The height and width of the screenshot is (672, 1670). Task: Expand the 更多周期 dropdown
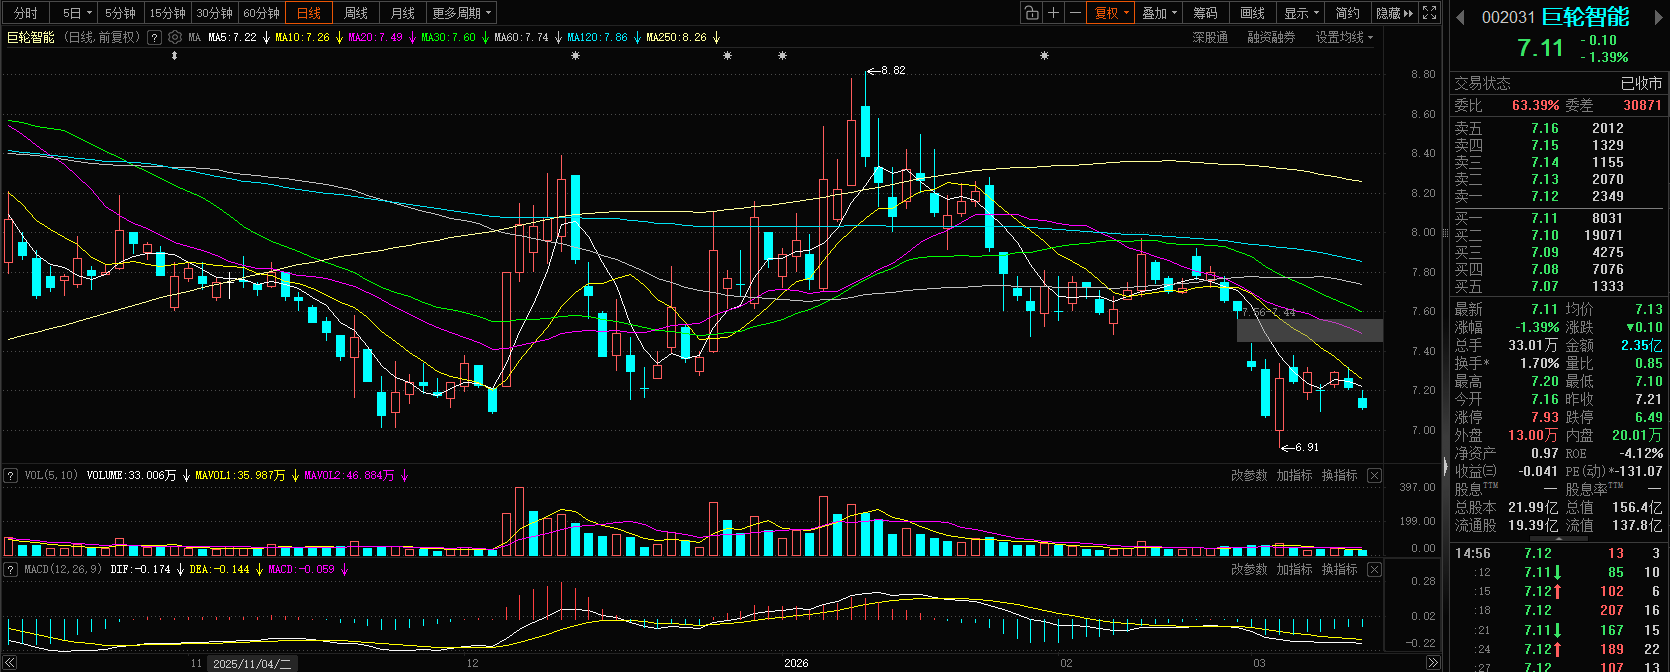click(x=462, y=13)
